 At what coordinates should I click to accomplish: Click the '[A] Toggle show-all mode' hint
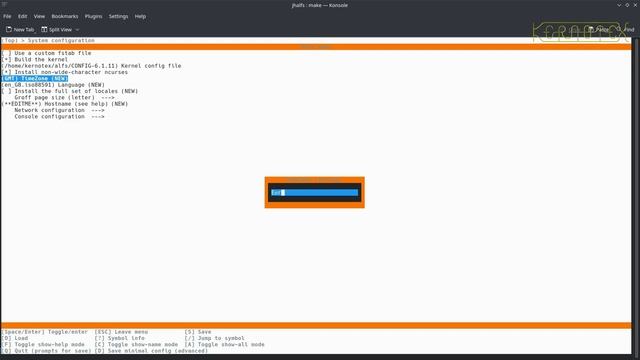[224, 344]
